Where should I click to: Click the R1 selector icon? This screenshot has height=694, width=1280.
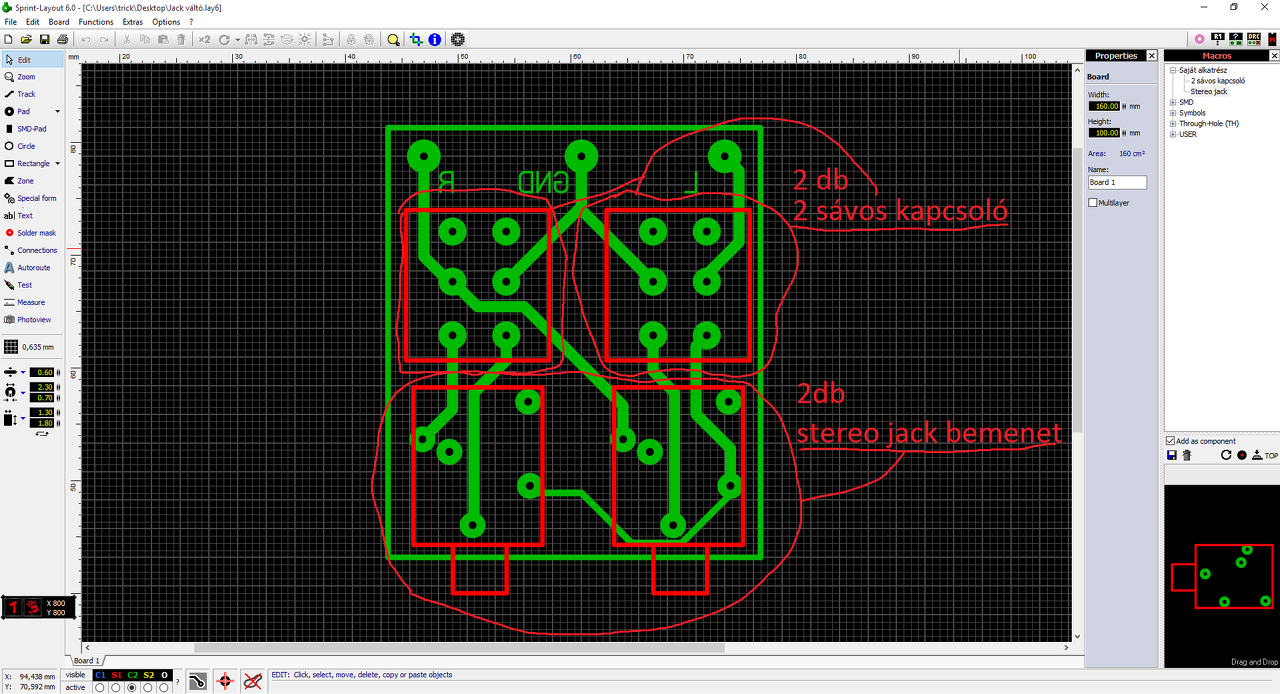(x=1218, y=39)
